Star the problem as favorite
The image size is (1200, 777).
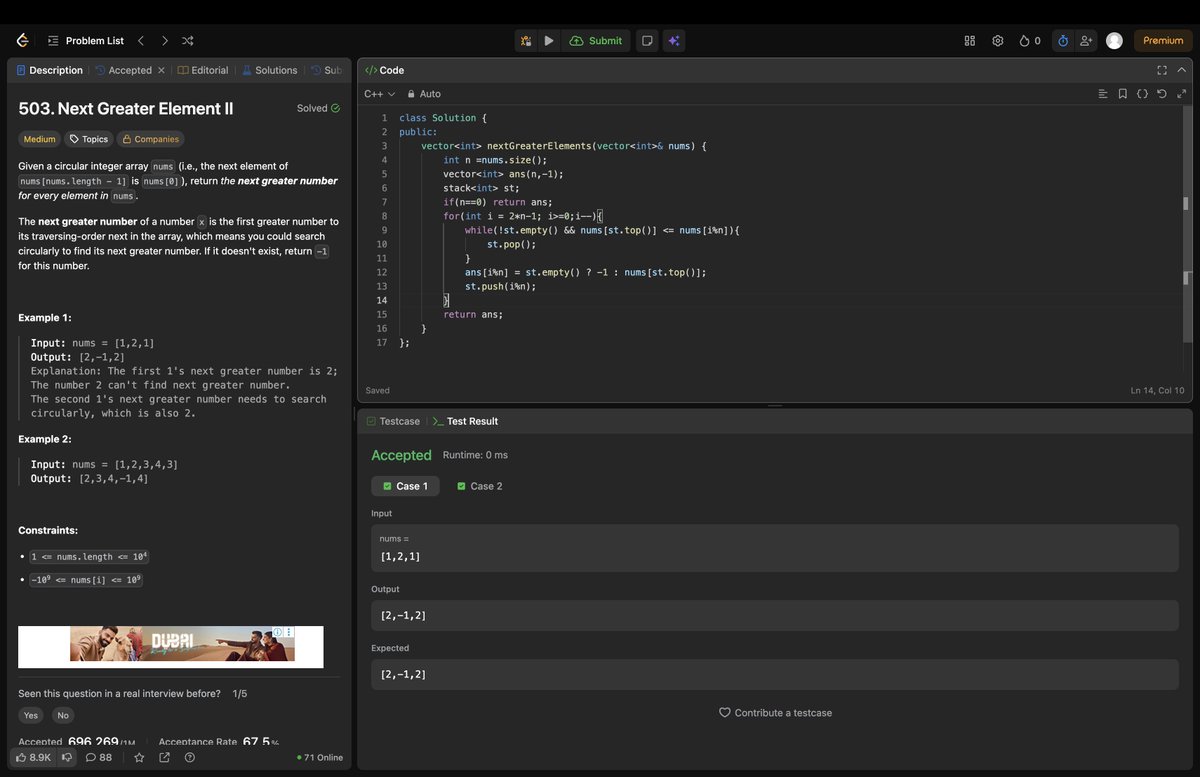139,757
